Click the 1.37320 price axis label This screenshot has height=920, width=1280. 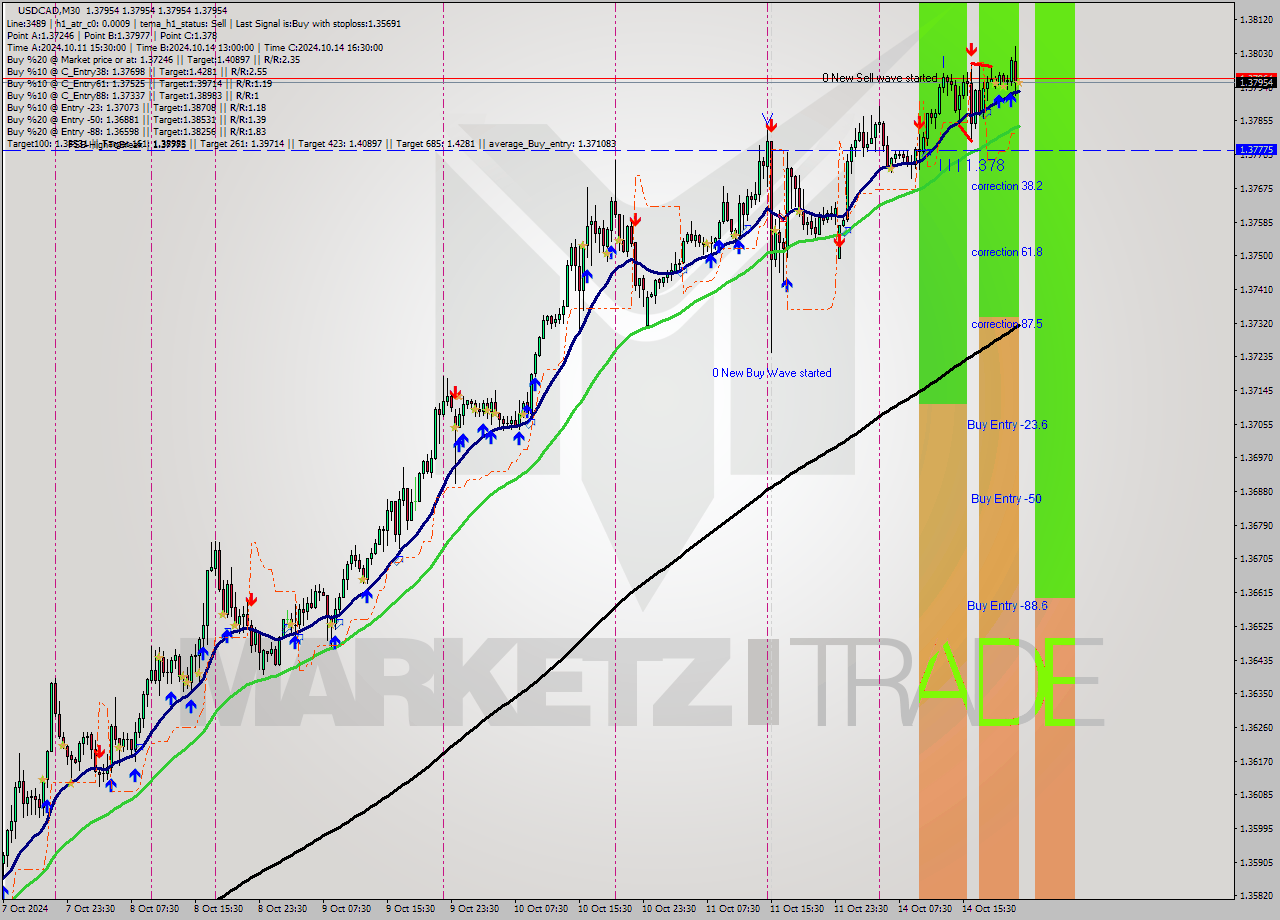coord(1256,323)
